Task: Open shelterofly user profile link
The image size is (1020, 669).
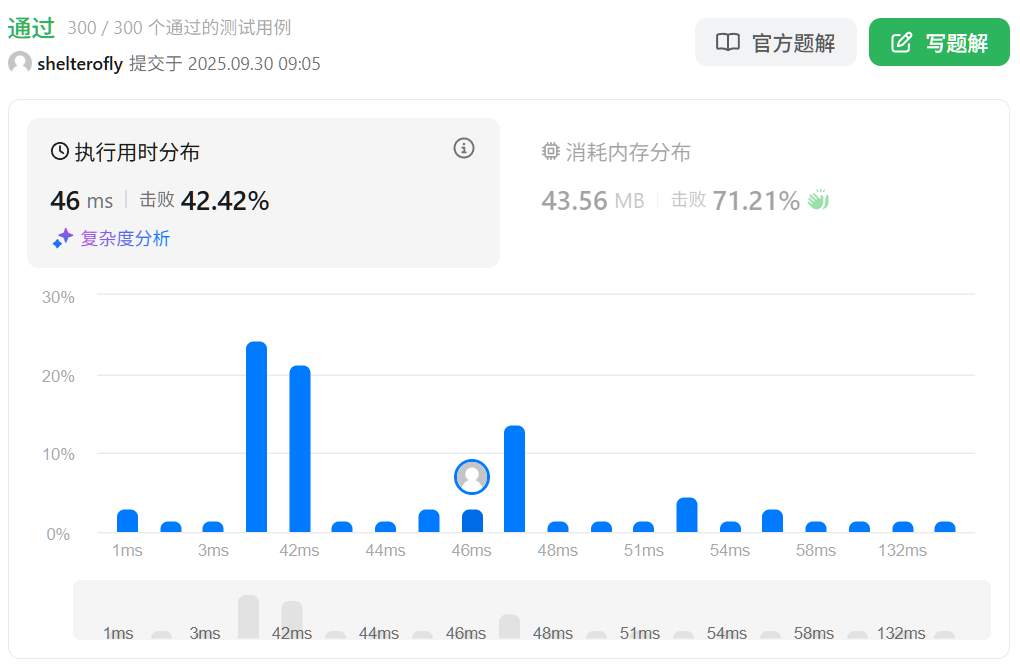Action: pos(80,64)
